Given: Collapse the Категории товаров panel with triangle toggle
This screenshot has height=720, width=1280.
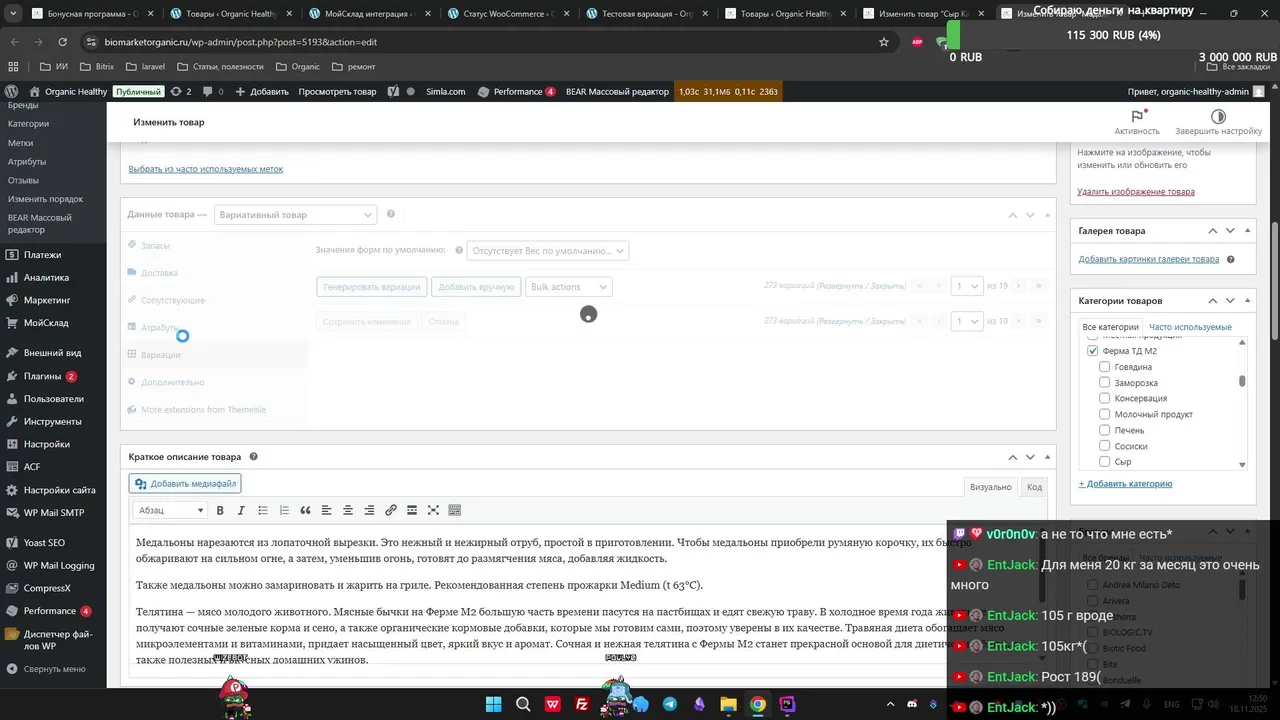Looking at the screenshot, I should (x=1248, y=301).
